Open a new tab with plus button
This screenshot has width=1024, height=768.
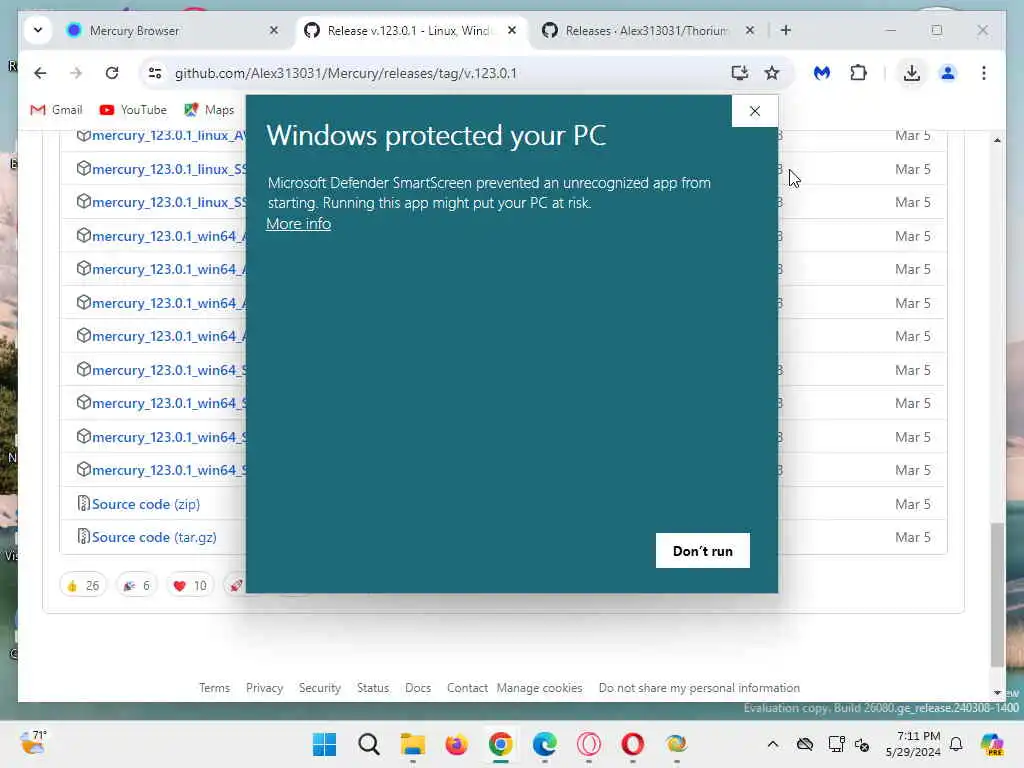click(x=786, y=30)
